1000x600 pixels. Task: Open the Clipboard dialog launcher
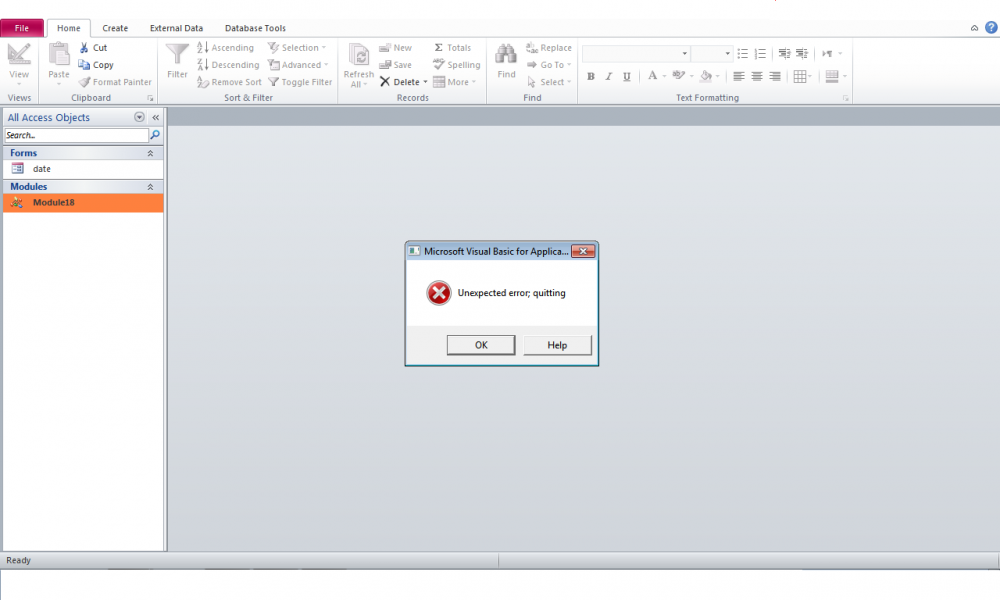click(x=151, y=98)
